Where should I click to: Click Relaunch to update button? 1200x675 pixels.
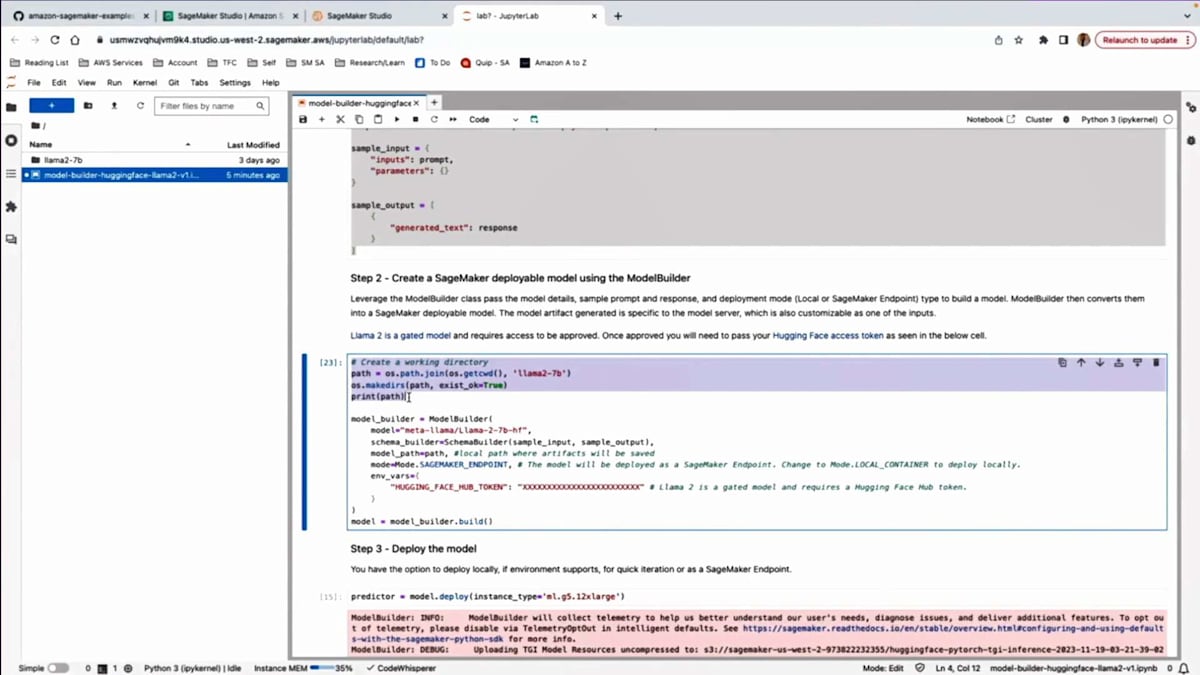(x=1144, y=40)
